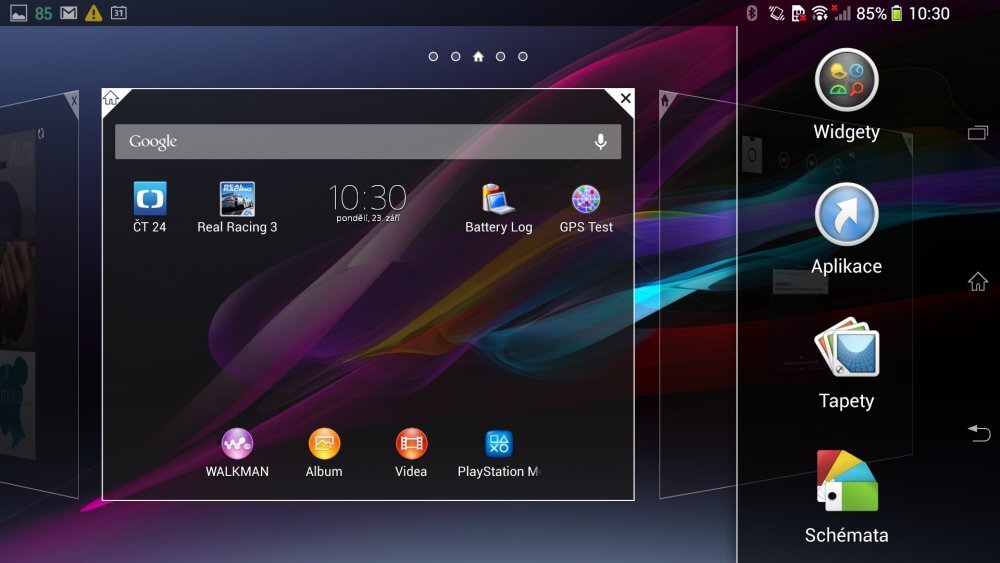Set the right pane as home screen
The image size is (1000, 563).
click(x=665, y=101)
